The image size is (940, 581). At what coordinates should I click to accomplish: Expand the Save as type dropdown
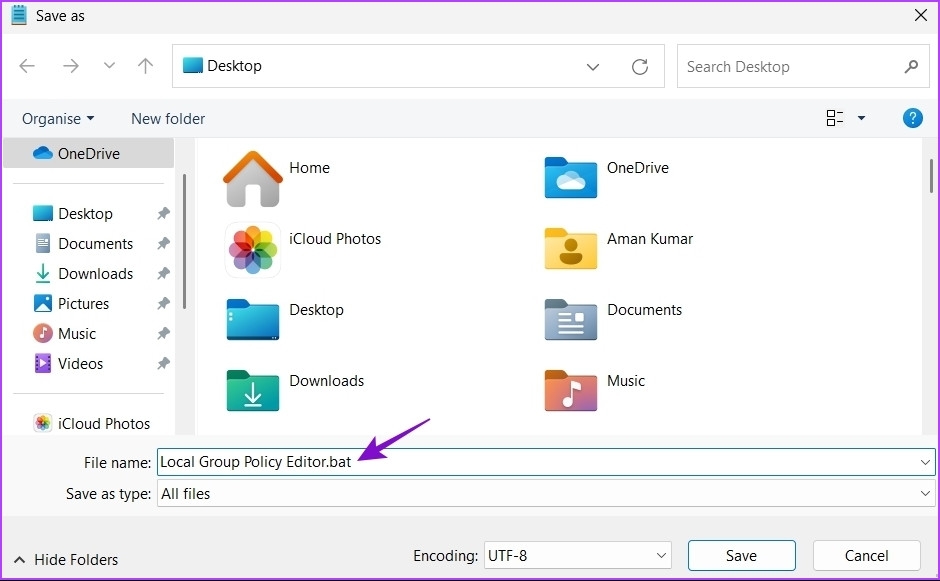[928, 493]
